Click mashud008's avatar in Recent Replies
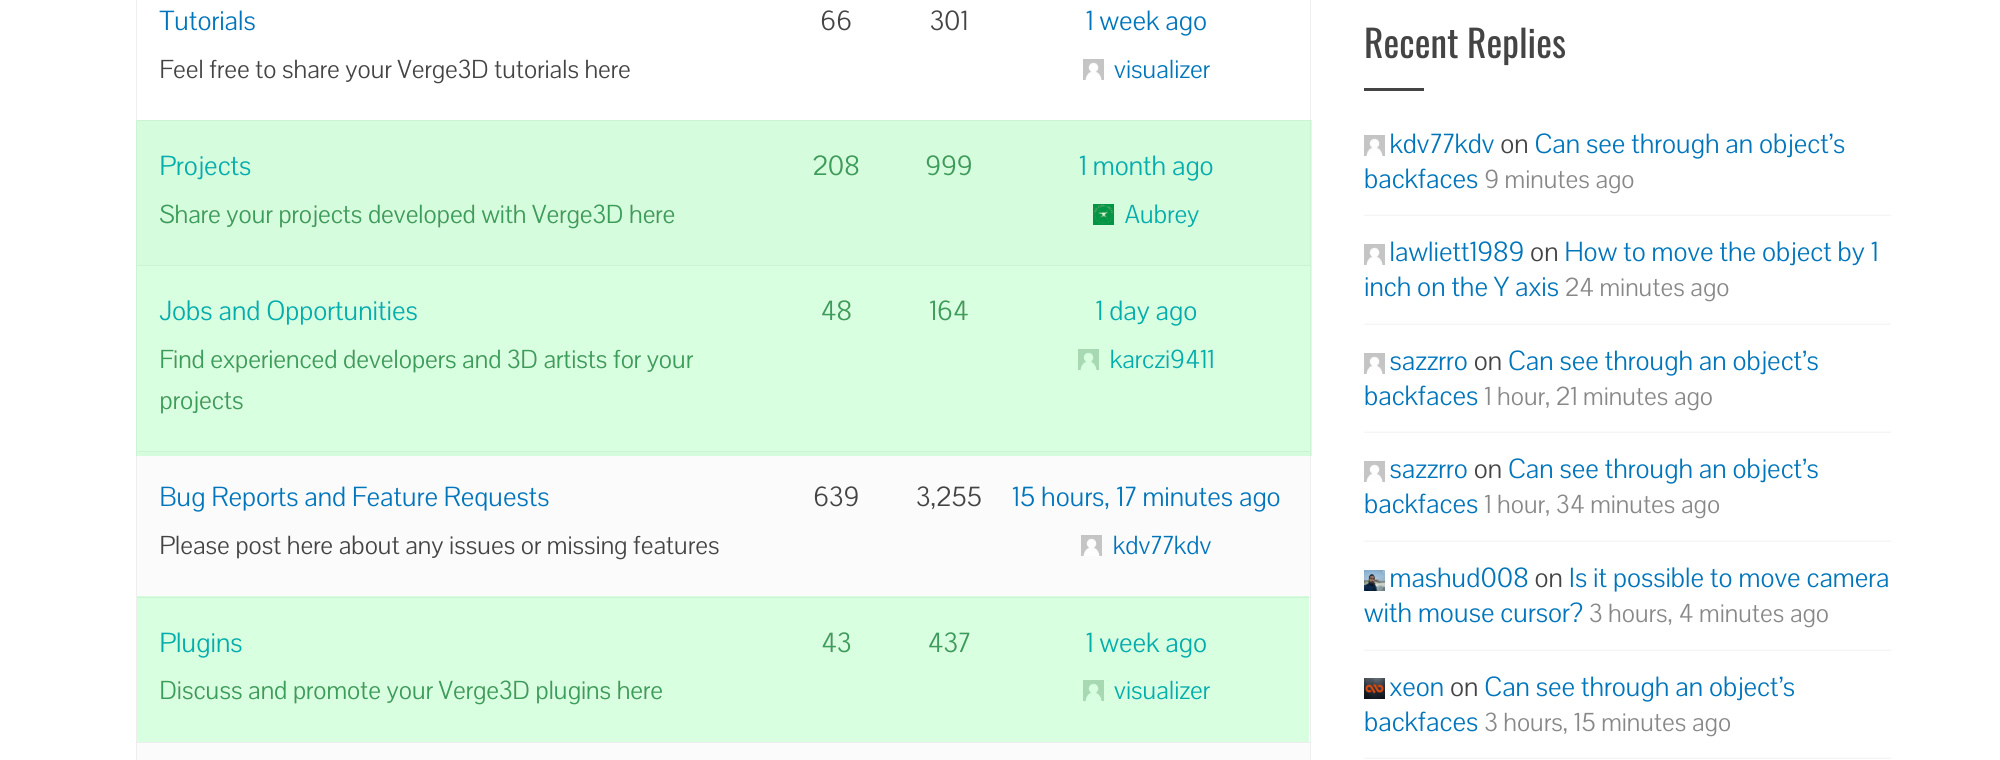 pyautogui.click(x=1374, y=580)
